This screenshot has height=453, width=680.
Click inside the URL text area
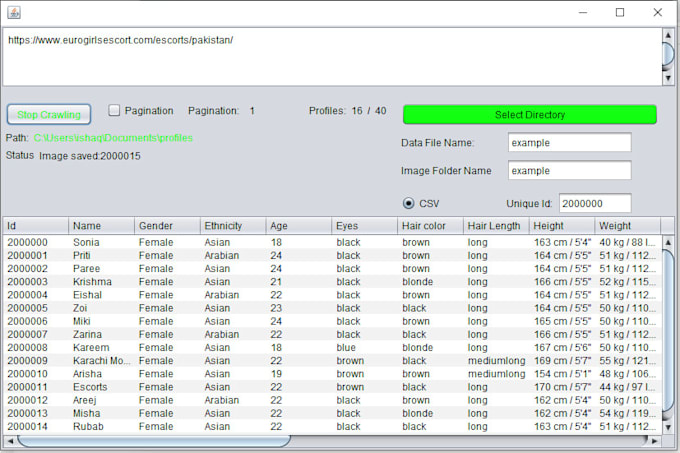point(332,57)
